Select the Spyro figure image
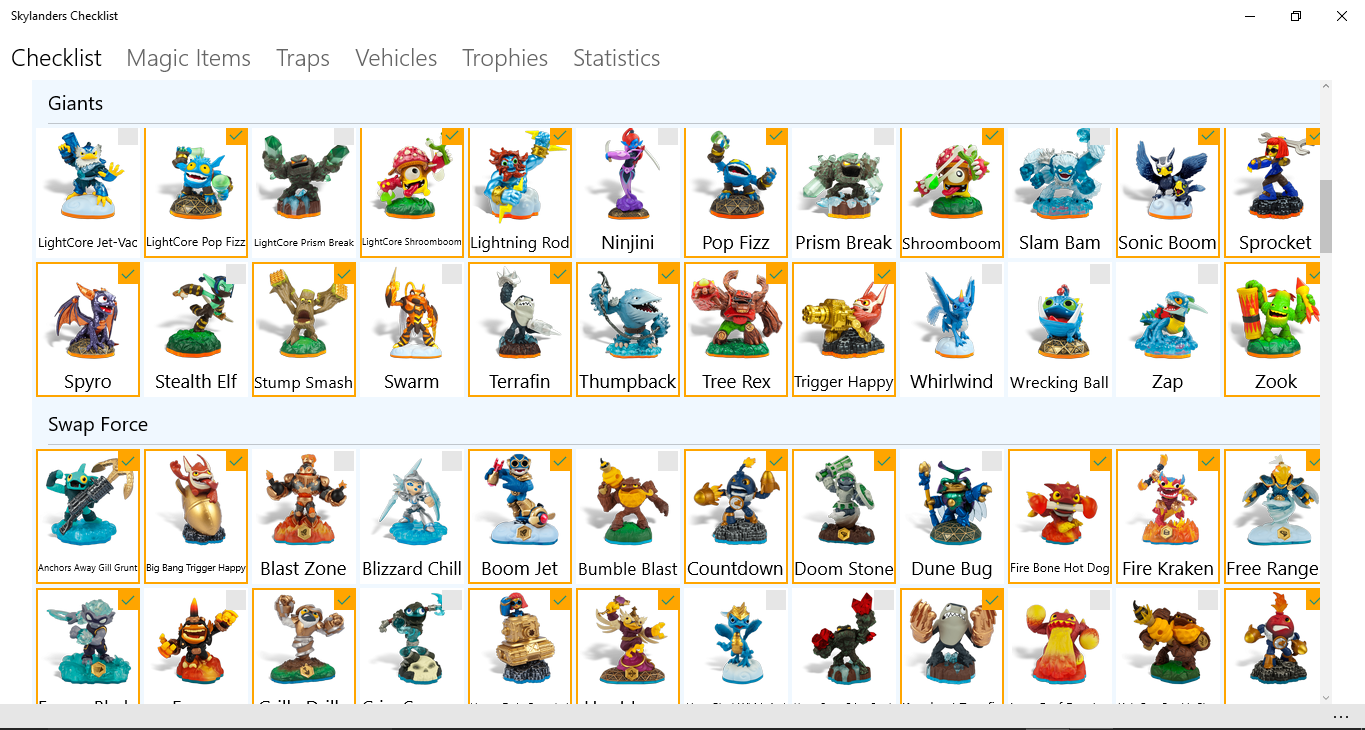1365x730 pixels. (87, 320)
